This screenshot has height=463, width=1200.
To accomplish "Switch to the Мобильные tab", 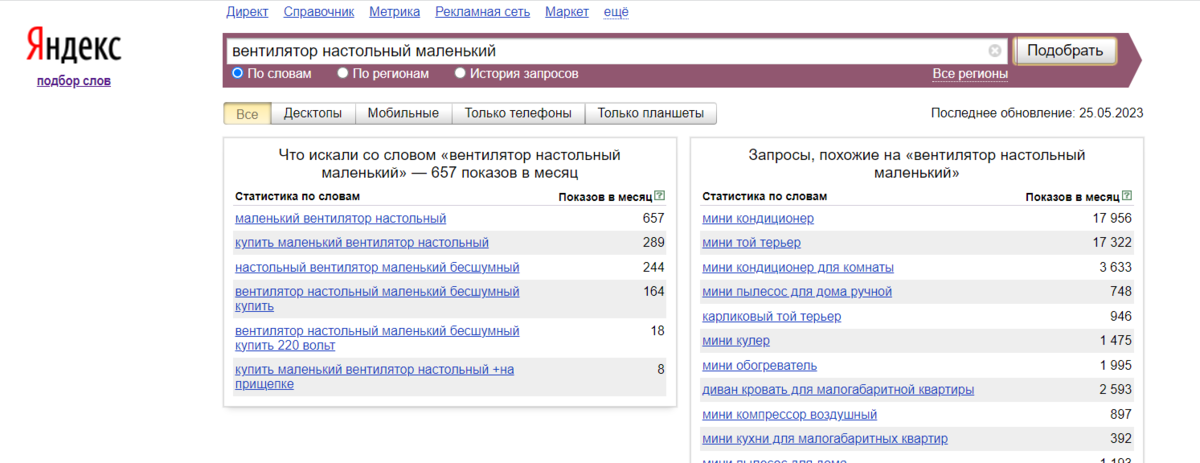I will (403, 114).
